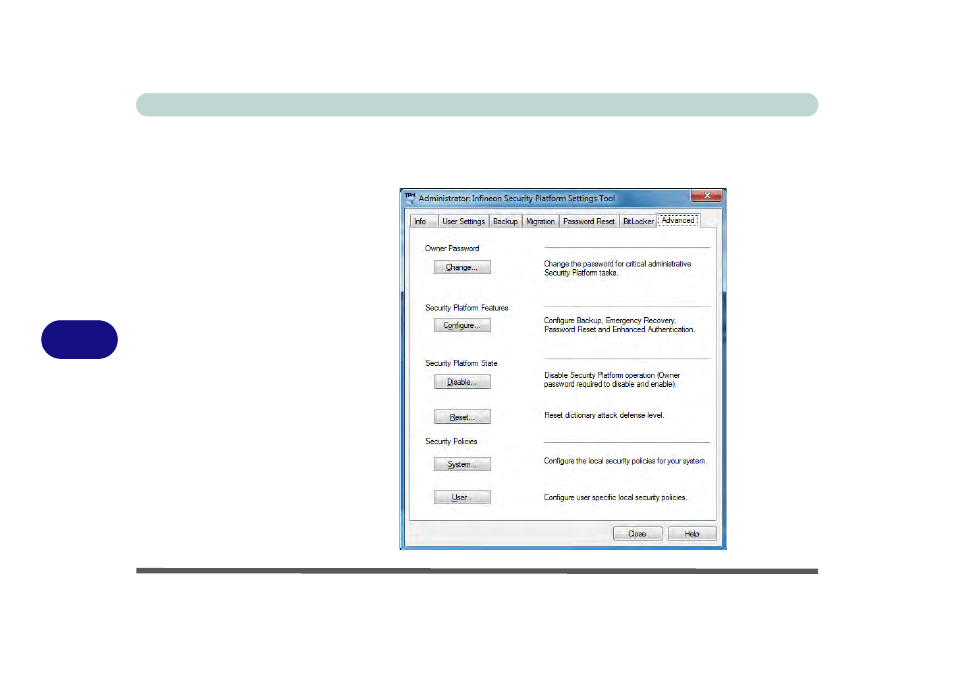Switch to the BitLocker tab
Viewport: 954px width, 673px height.
[637, 221]
